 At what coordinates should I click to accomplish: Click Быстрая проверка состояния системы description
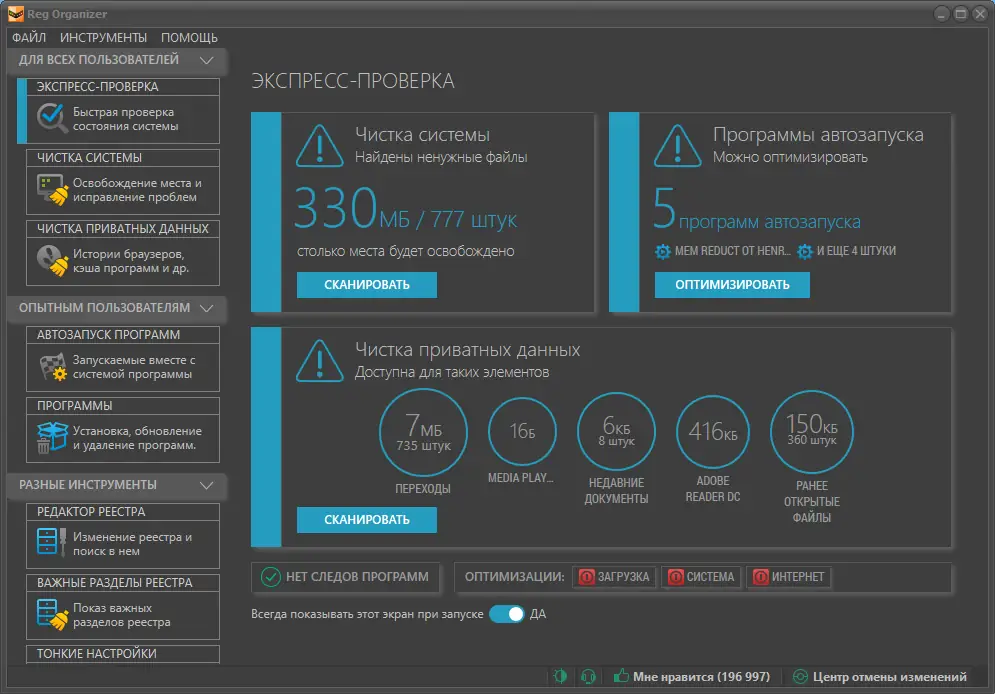tap(126, 119)
